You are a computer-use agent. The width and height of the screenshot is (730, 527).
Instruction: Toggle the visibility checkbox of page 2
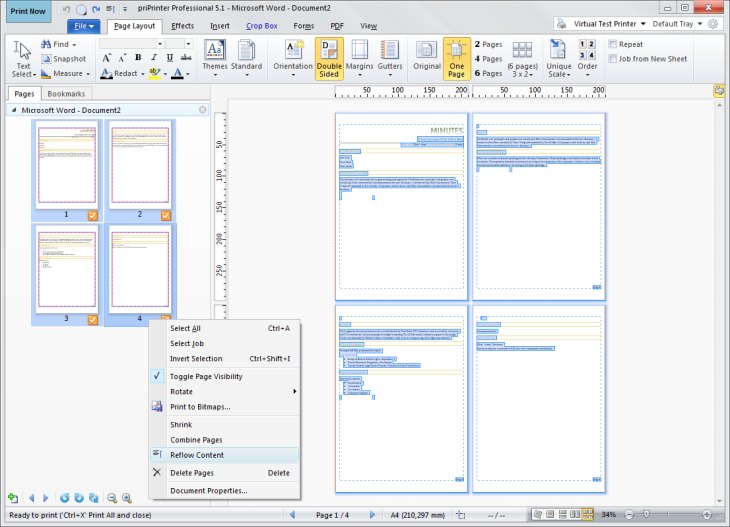(x=166, y=215)
